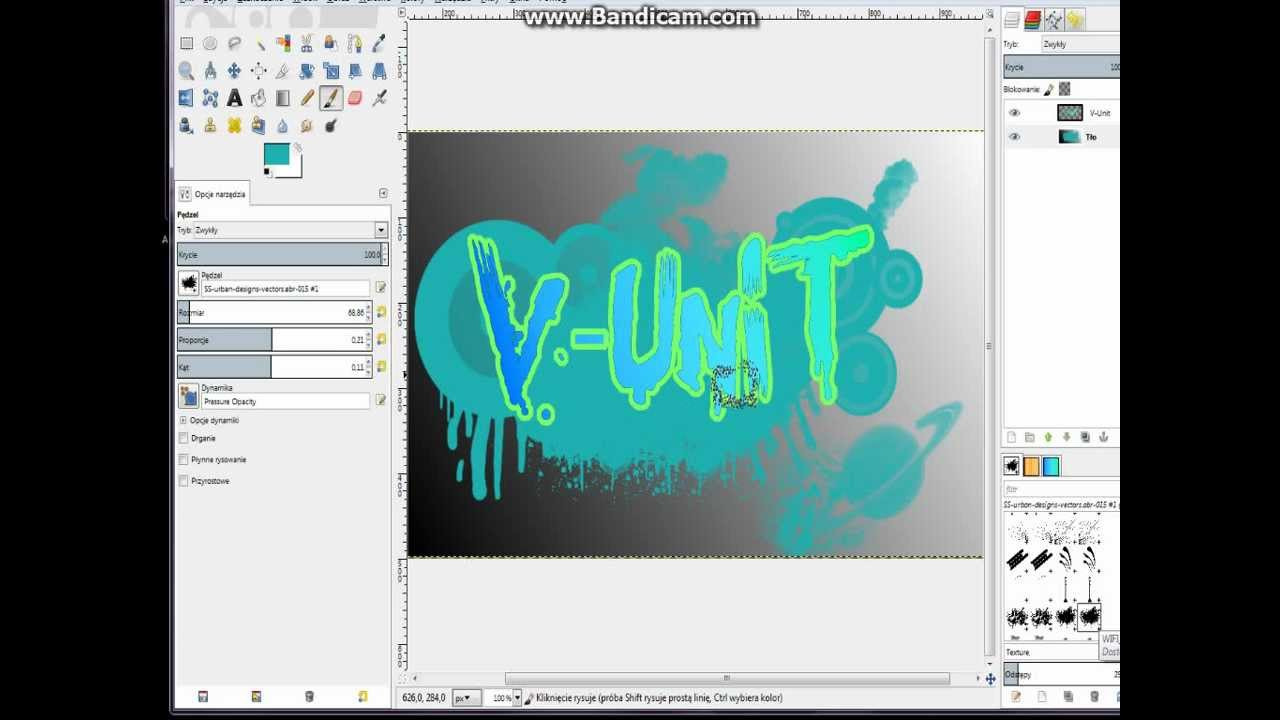Select the Select by Color tool
Image resolution: width=1280 pixels, height=720 pixels.
pos(283,43)
